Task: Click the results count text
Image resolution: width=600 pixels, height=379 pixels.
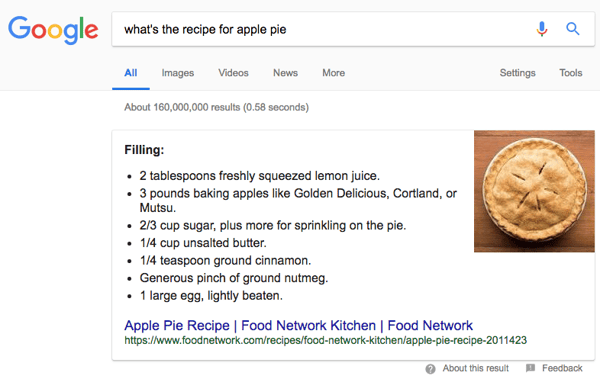Action: 216,107
